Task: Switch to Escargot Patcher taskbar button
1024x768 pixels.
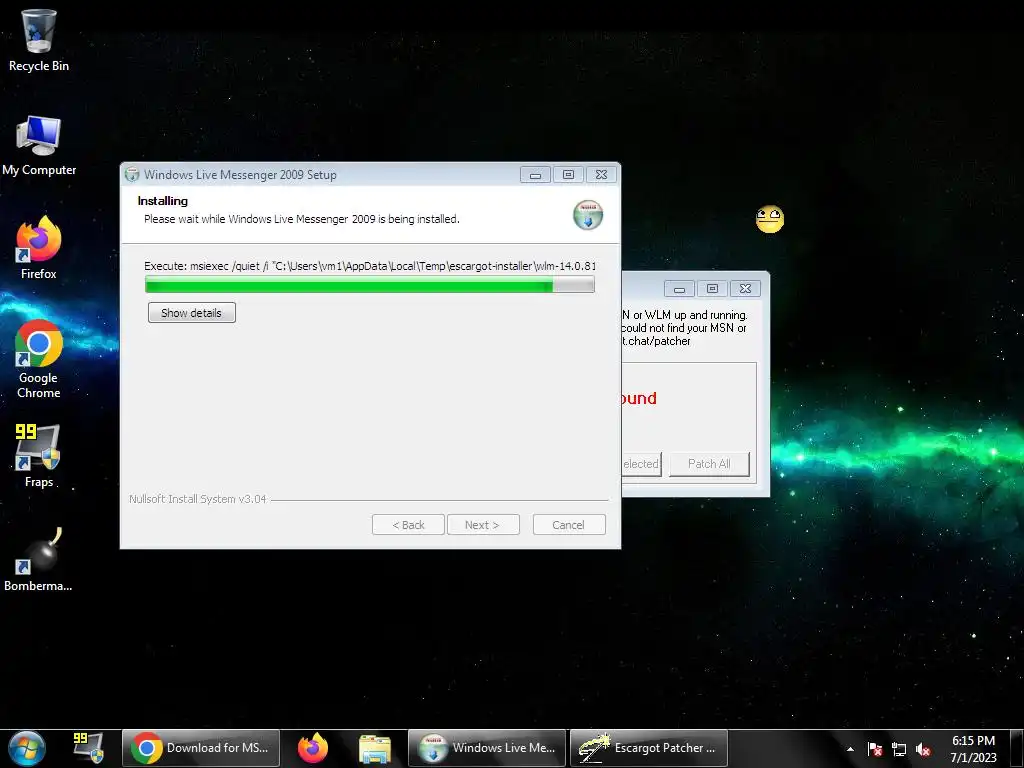Action: point(648,748)
